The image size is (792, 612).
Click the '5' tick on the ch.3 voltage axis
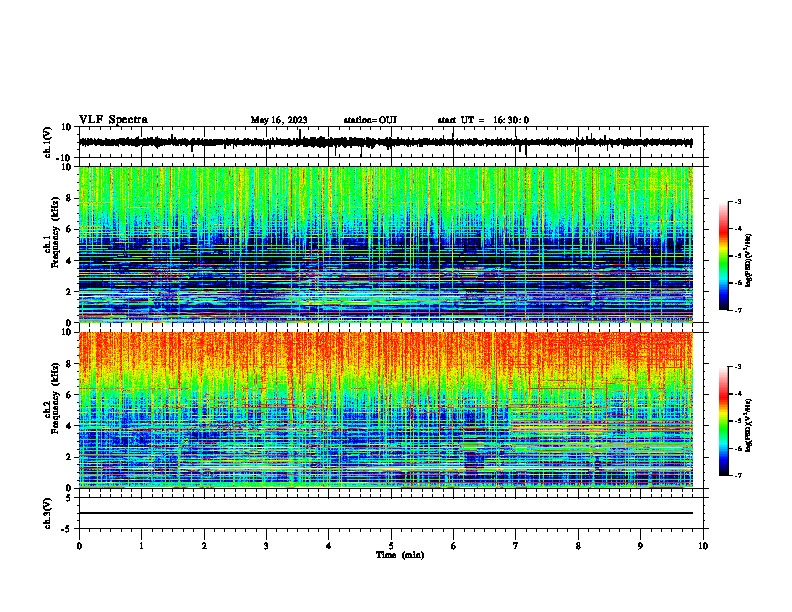pos(69,498)
